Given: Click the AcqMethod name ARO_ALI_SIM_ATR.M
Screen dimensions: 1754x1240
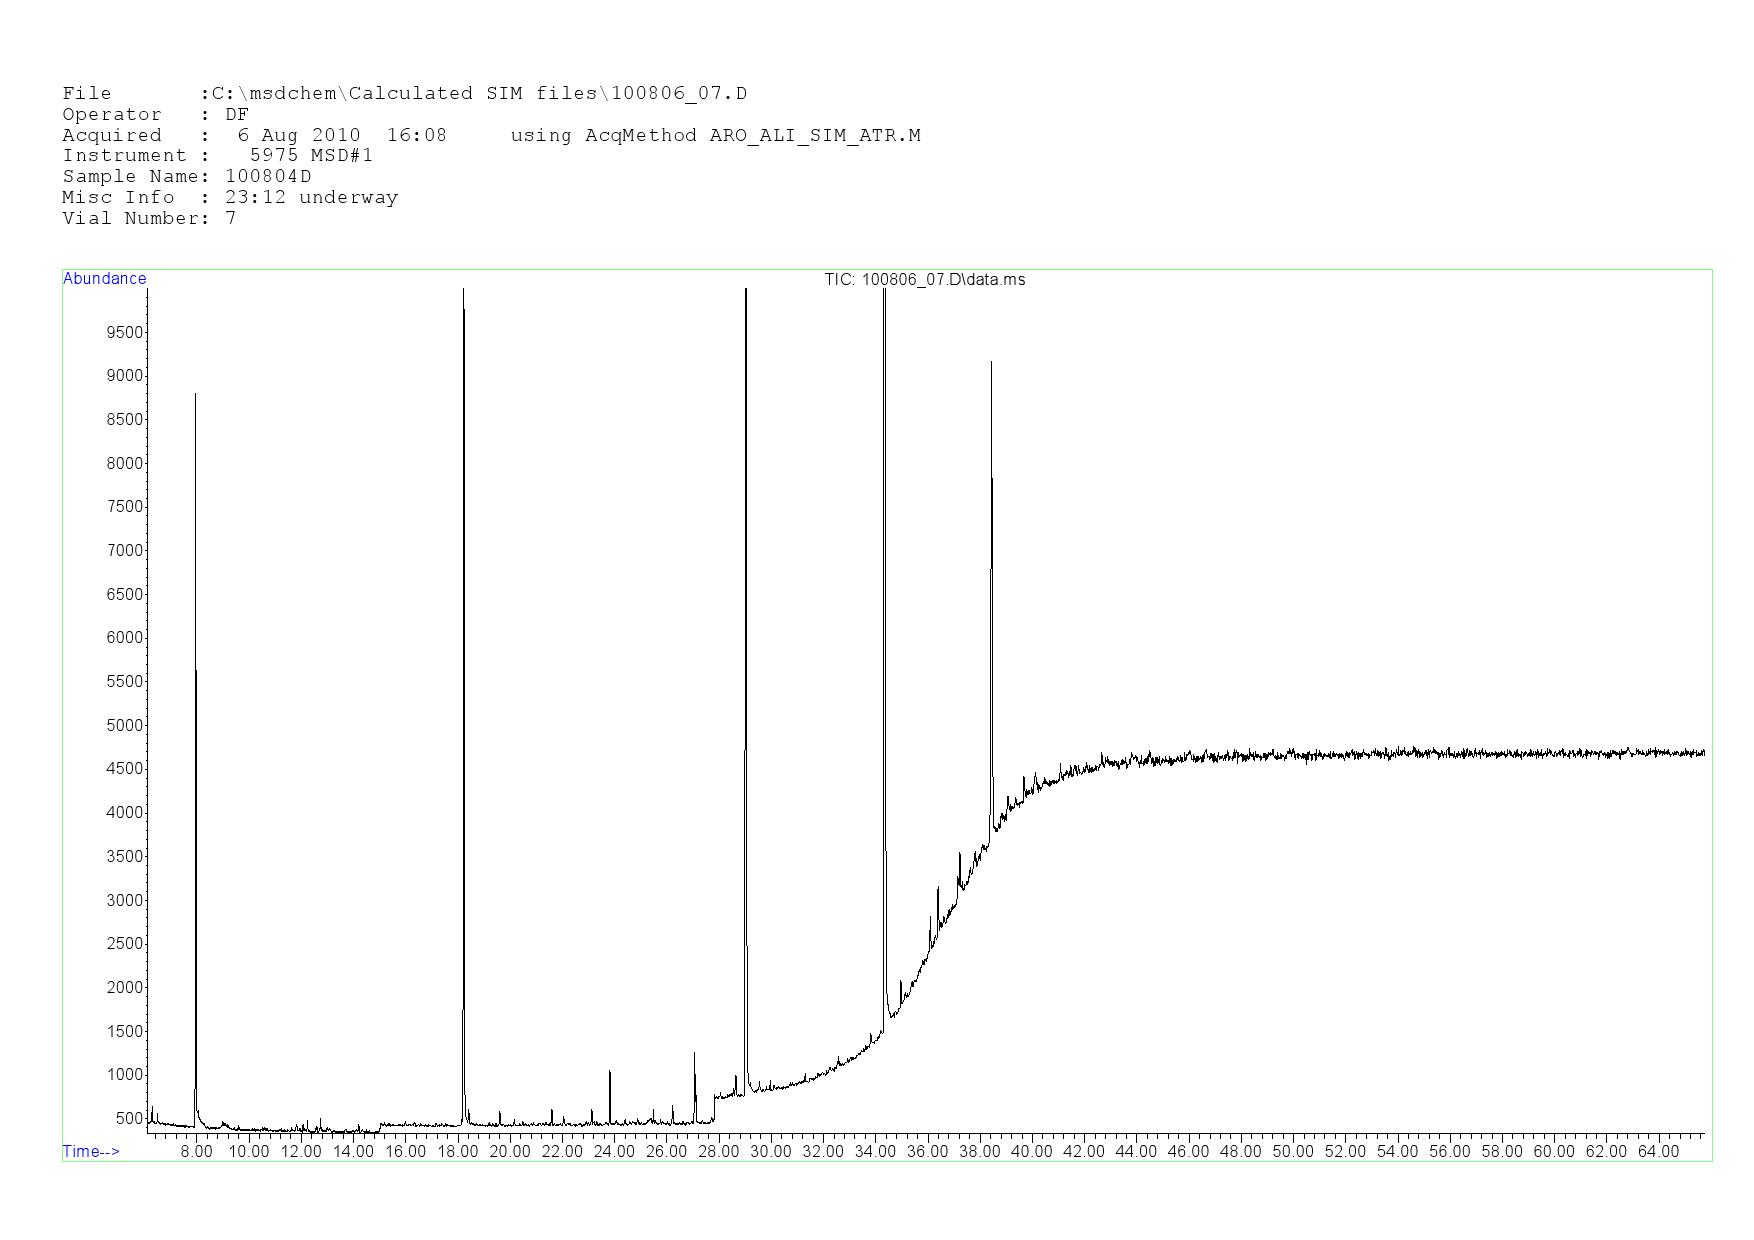Looking at the screenshot, I should point(815,135).
